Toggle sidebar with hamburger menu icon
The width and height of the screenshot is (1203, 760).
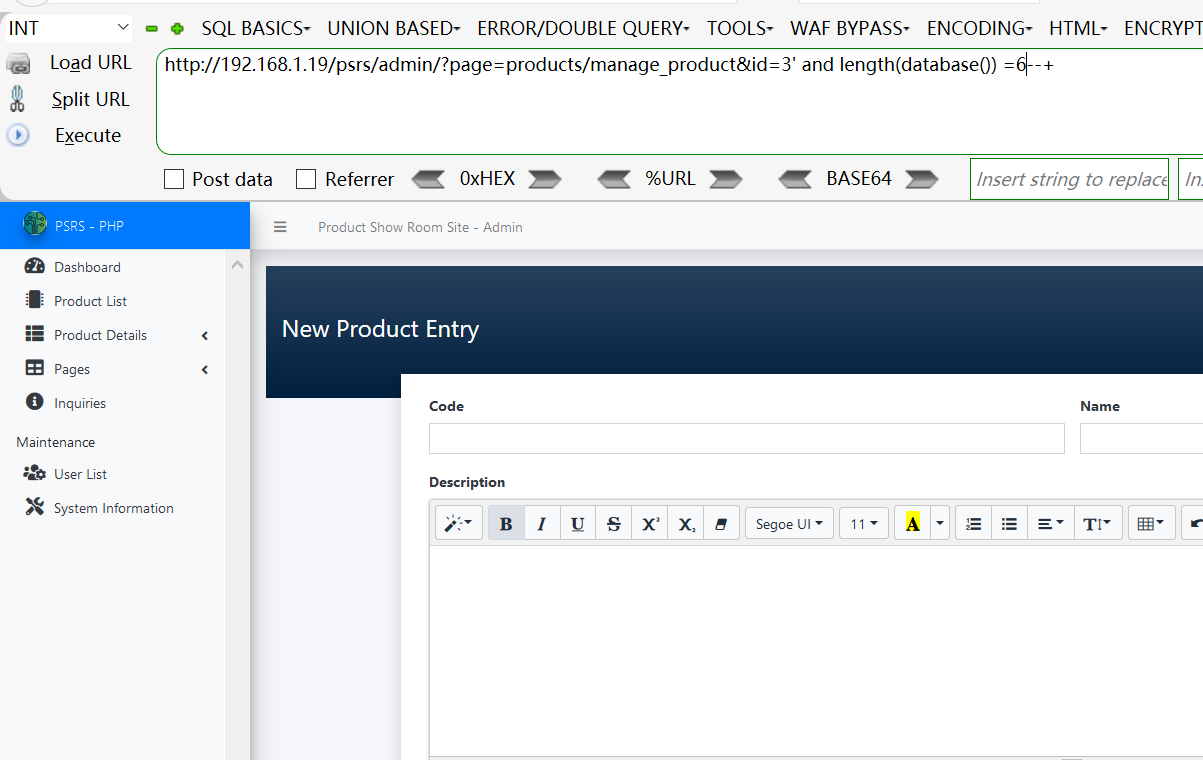(x=280, y=227)
